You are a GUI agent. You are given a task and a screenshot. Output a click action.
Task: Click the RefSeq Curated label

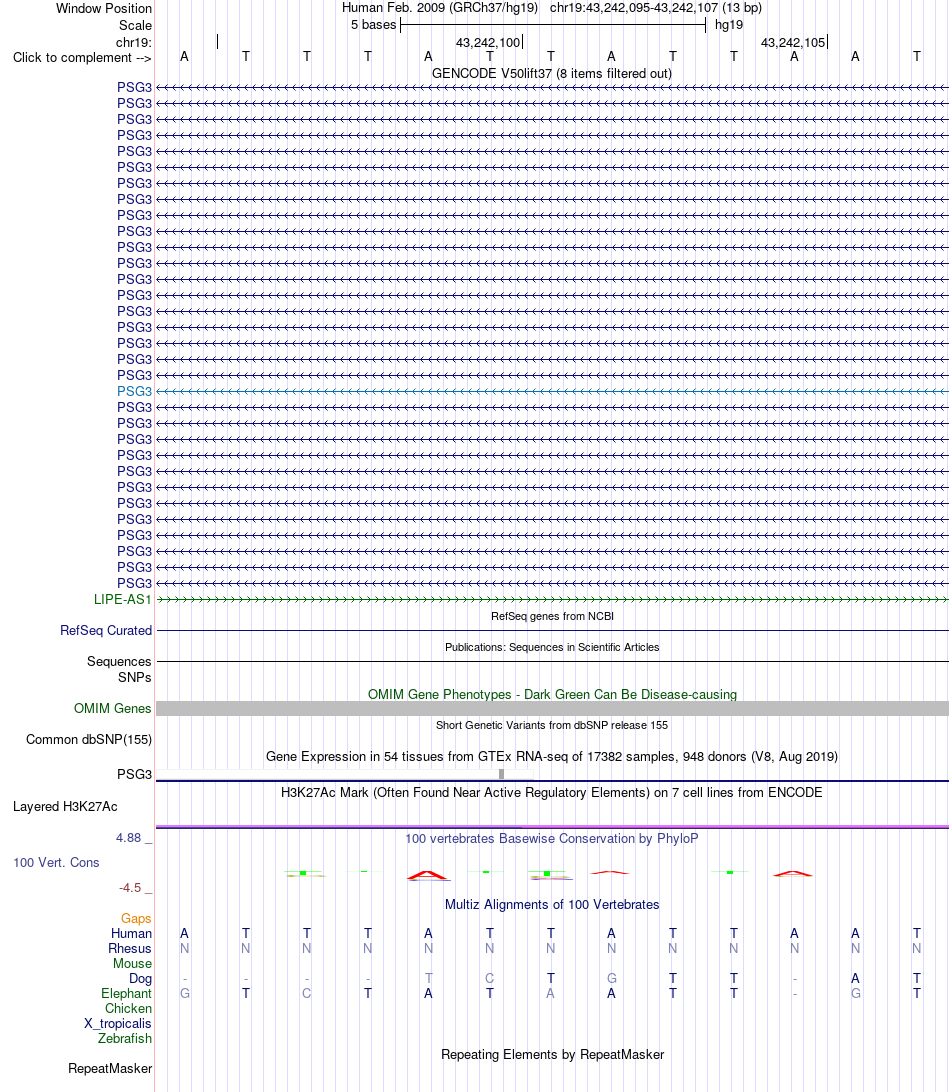pyautogui.click(x=106, y=630)
